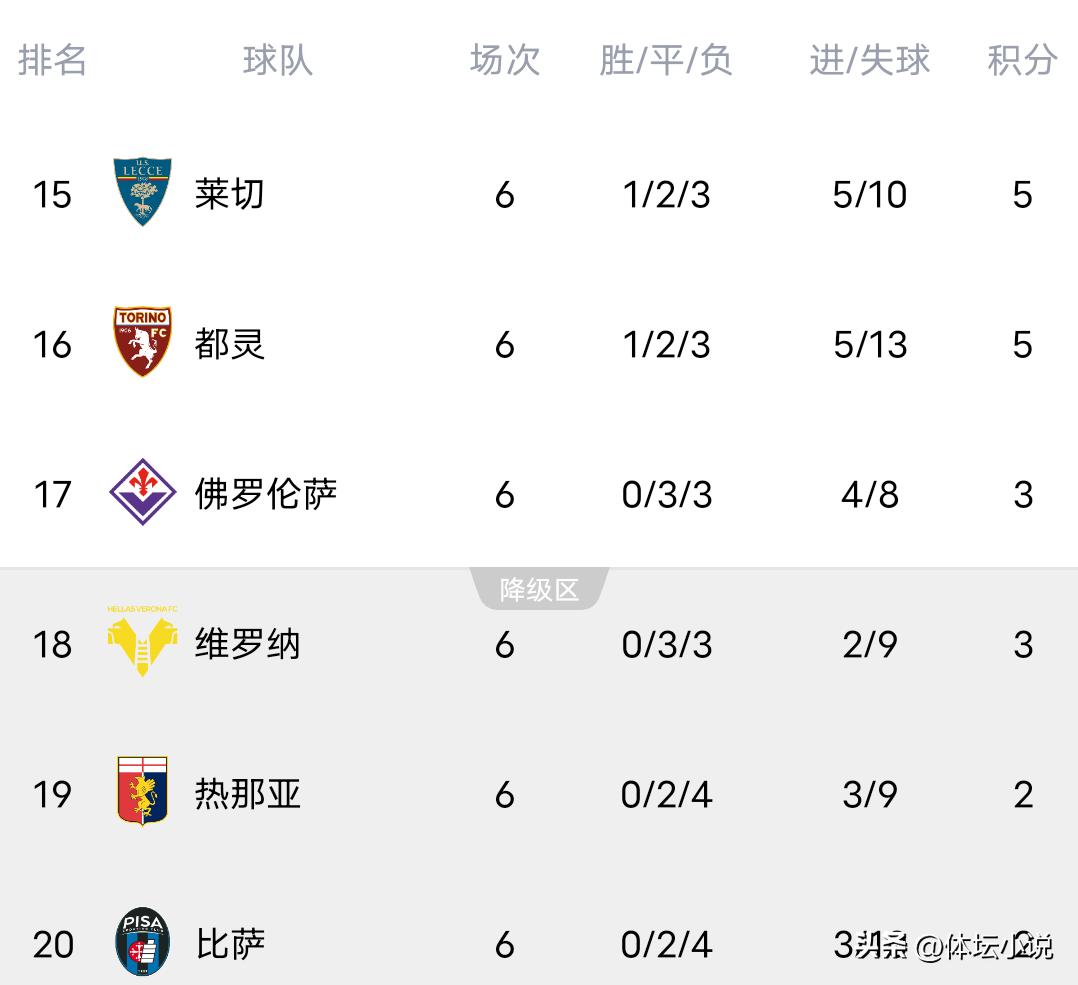The image size is (1078, 985).
Task: Click the 佛罗伦萨 team name
Action: pyautogui.click(x=266, y=494)
